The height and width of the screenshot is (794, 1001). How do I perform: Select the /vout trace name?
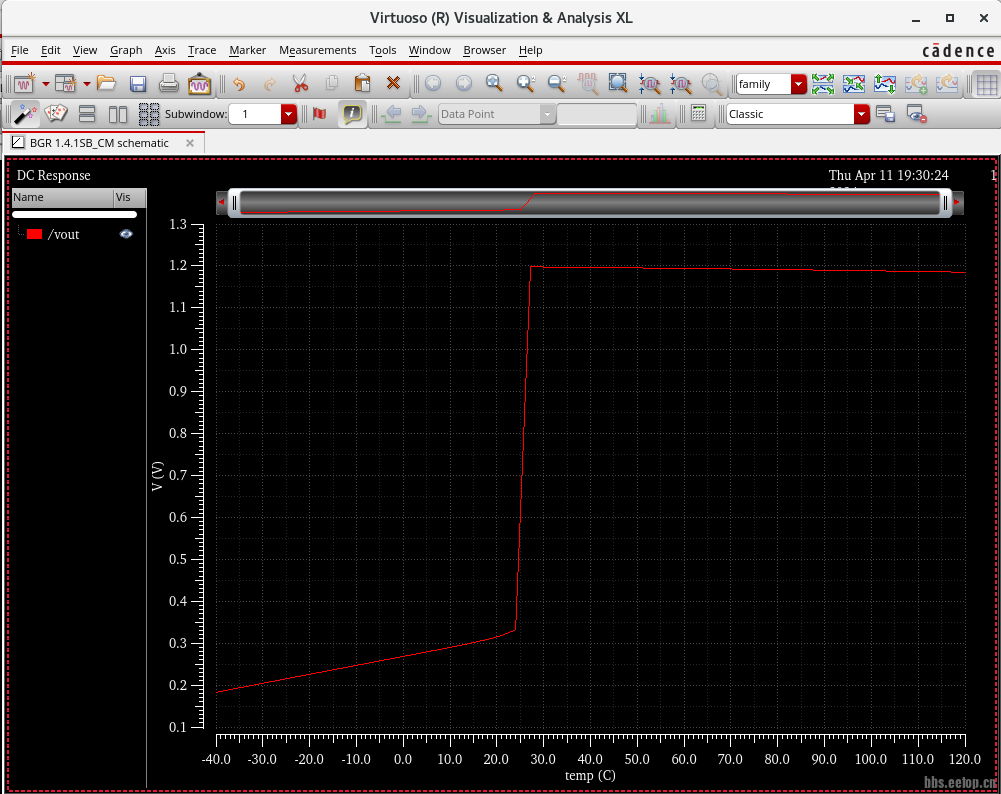pos(63,234)
